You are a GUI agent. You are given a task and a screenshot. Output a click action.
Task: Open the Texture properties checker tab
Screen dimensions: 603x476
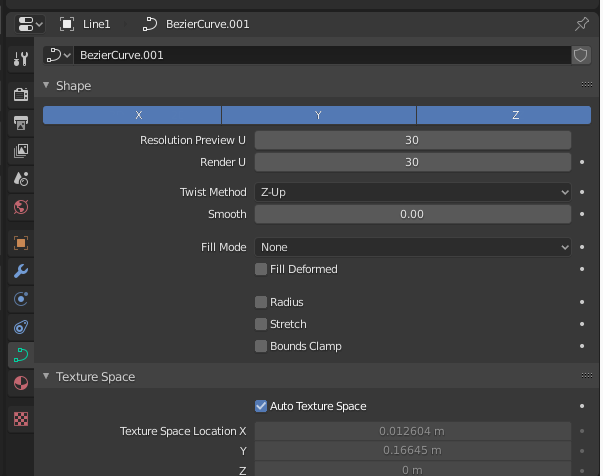pyautogui.click(x=21, y=419)
